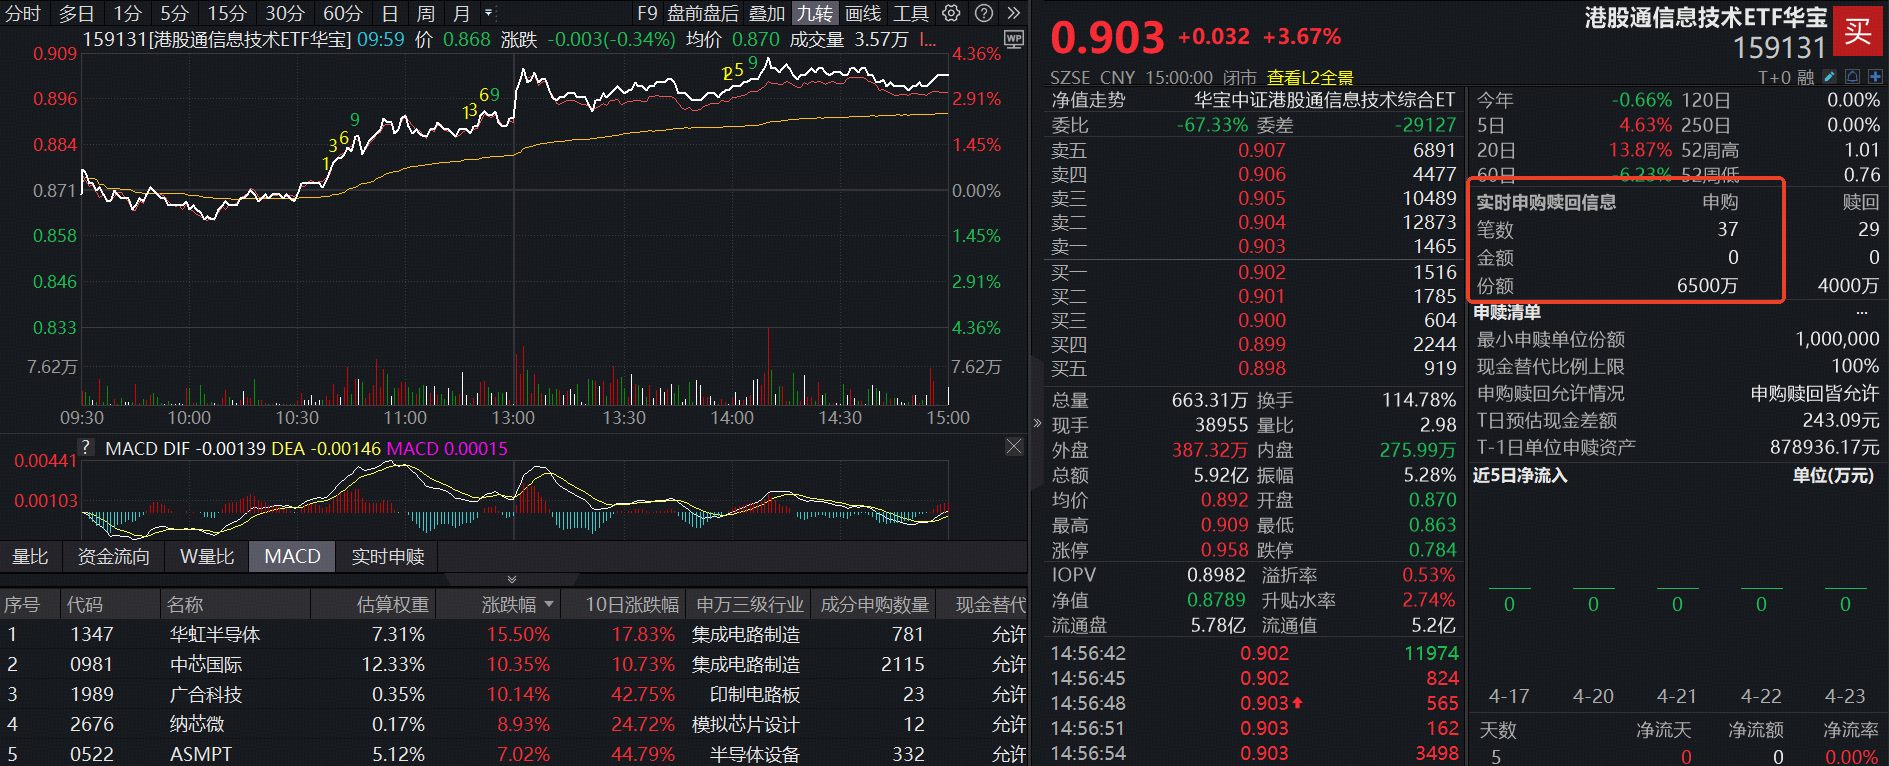Toggle 九转 indicator on chart
The image size is (1889, 766).
coord(814,13)
